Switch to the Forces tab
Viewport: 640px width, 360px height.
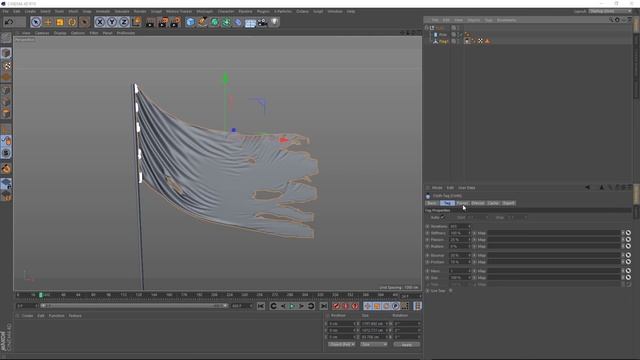pos(462,203)
